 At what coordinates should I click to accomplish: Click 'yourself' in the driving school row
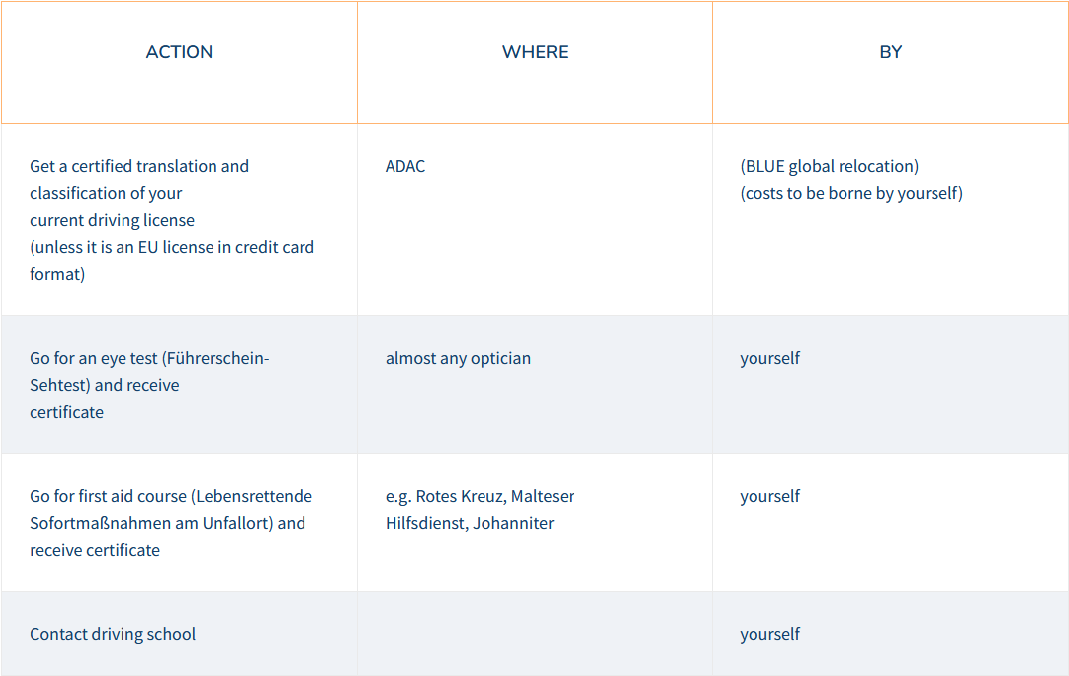click(770, 634)
